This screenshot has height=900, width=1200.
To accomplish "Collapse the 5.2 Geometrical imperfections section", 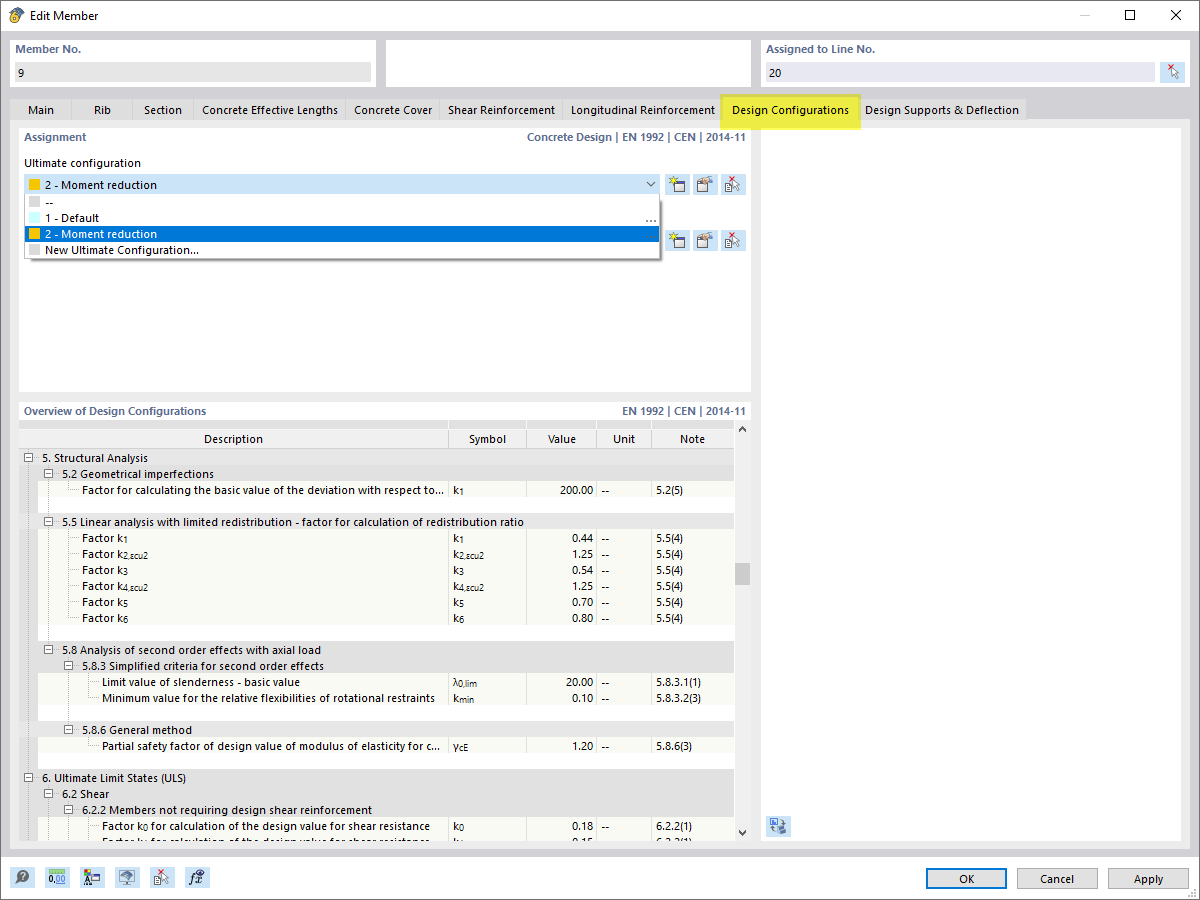I will pyautogui.click(x=48, y=473).
